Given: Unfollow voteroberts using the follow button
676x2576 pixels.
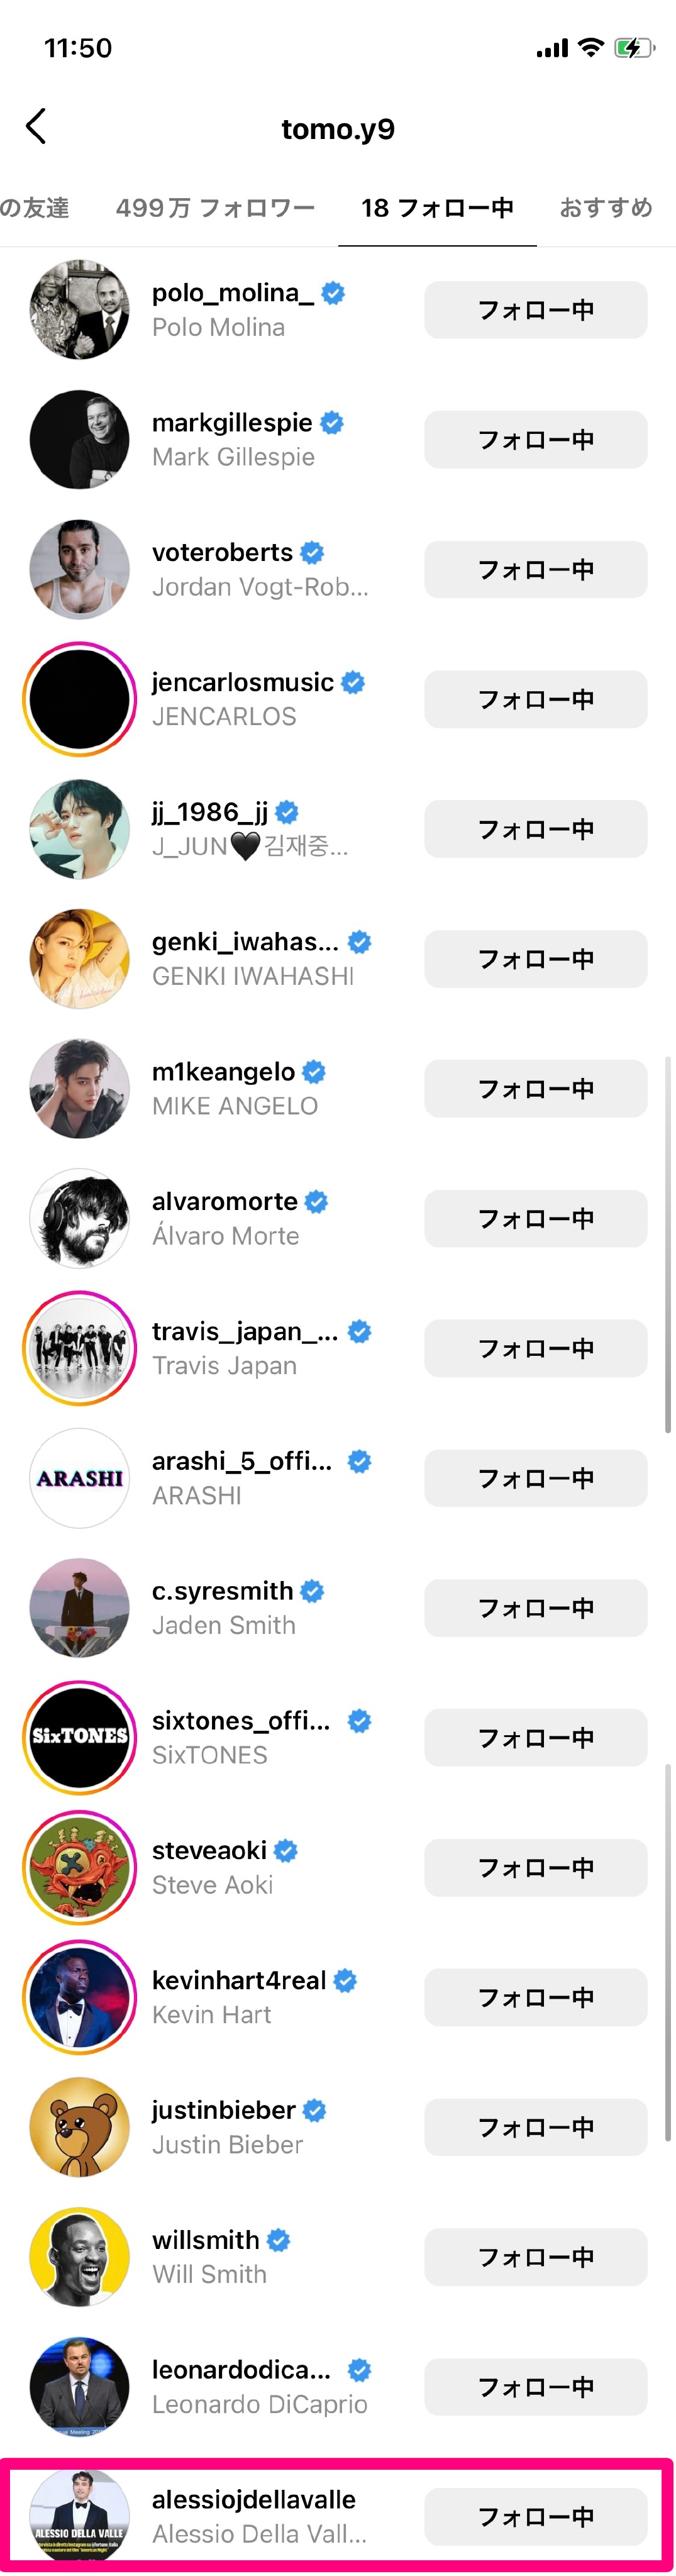Looking at the screenshot, I should (x=535, y=570).
